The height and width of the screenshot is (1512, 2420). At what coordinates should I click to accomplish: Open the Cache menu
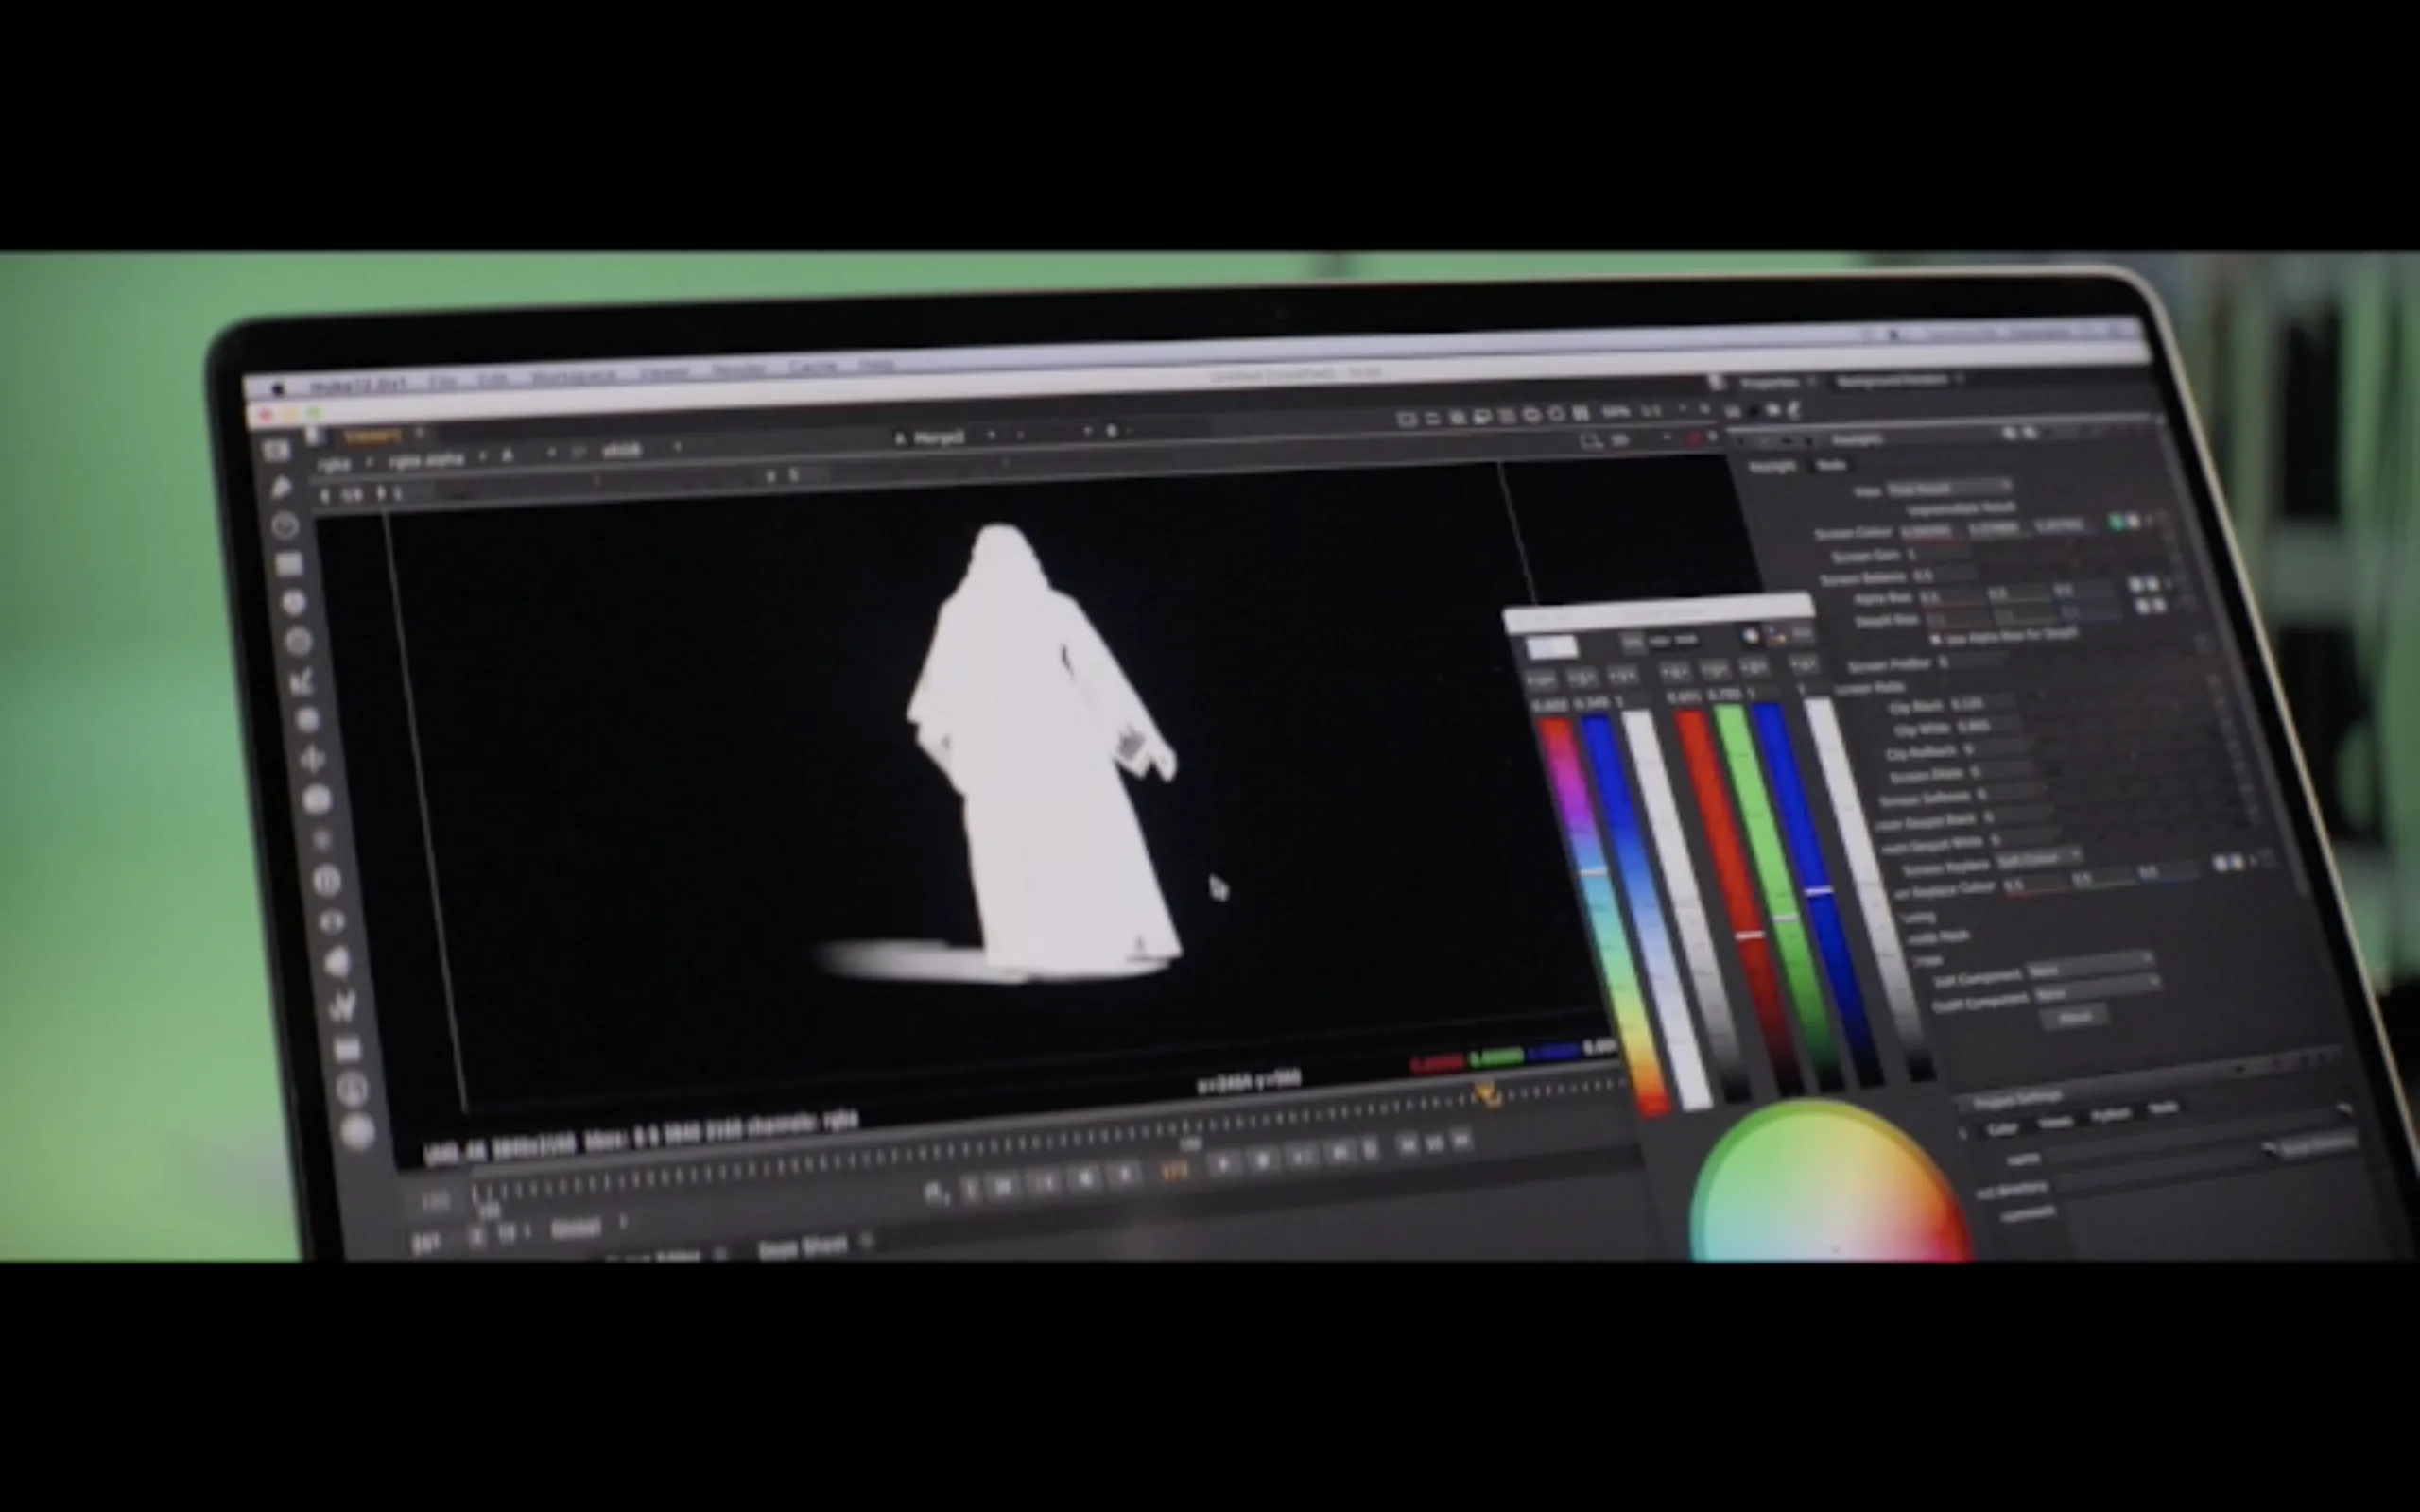pyautogui.click(x=812, y=368)
